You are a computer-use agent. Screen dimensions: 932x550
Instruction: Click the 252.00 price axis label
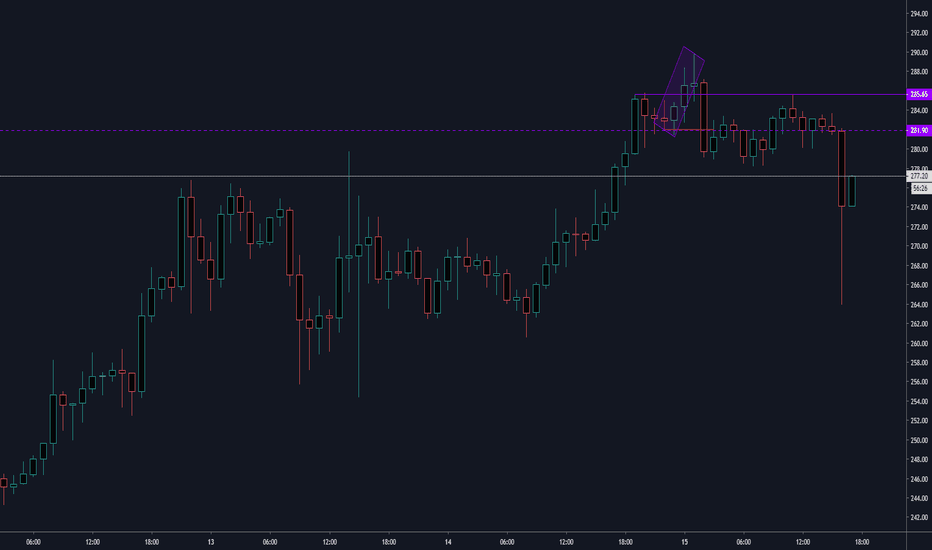click(x=919, y=421)
